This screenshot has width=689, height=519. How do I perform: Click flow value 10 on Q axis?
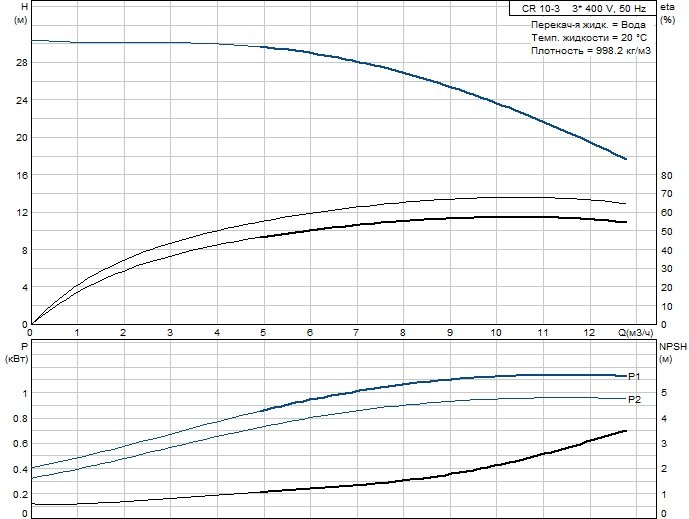(x=496, y=333)
